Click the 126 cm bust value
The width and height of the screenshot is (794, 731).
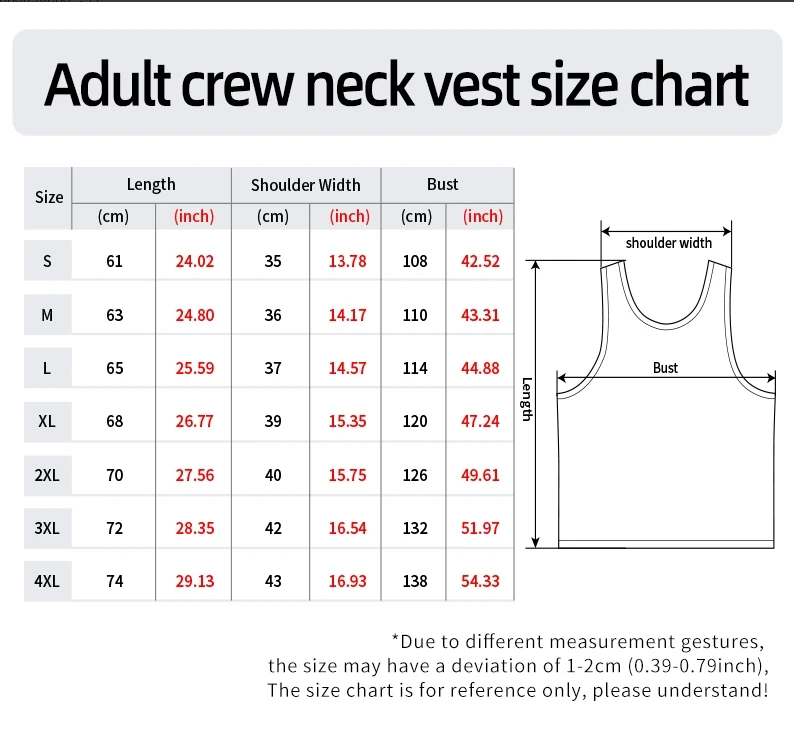tap(414, 475)
